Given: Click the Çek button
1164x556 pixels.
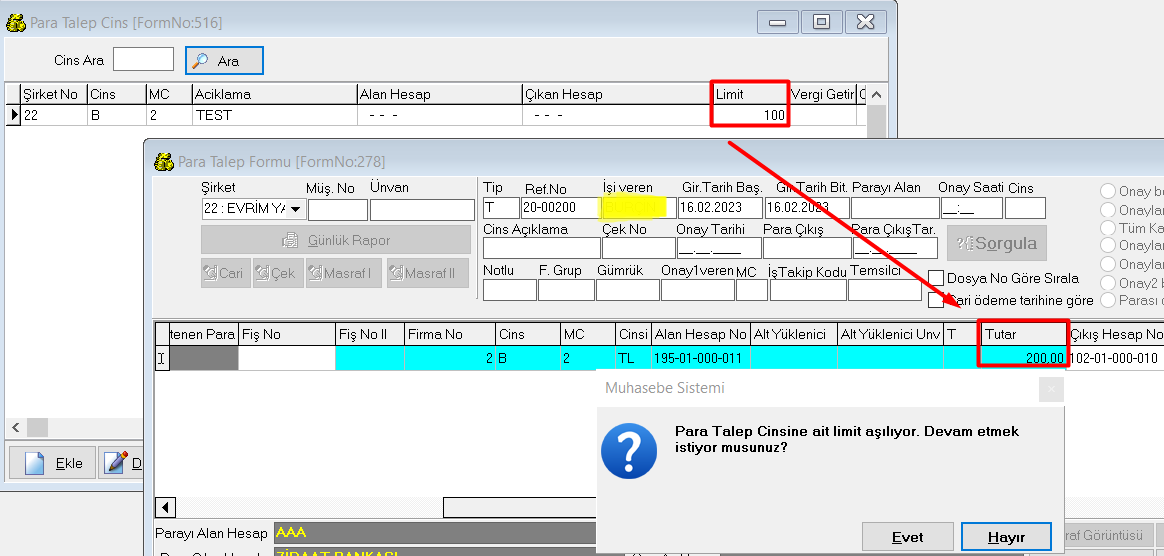Looking at the screenshot, I should click(277, 273).
